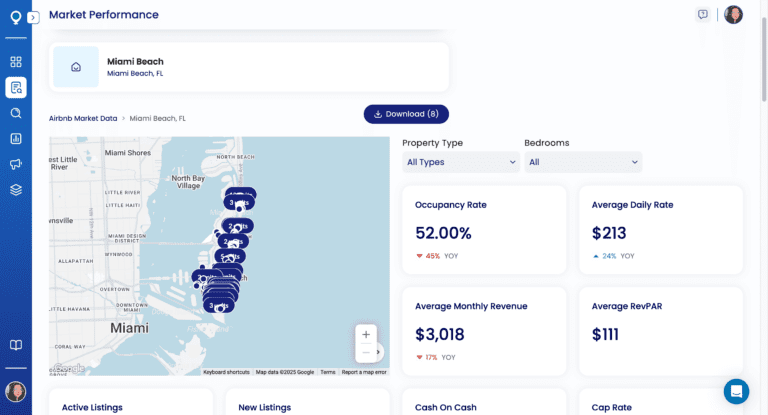Viewport: 768px width, 415px height.
Task: Zoom in on the map
Action: point(366,334)
